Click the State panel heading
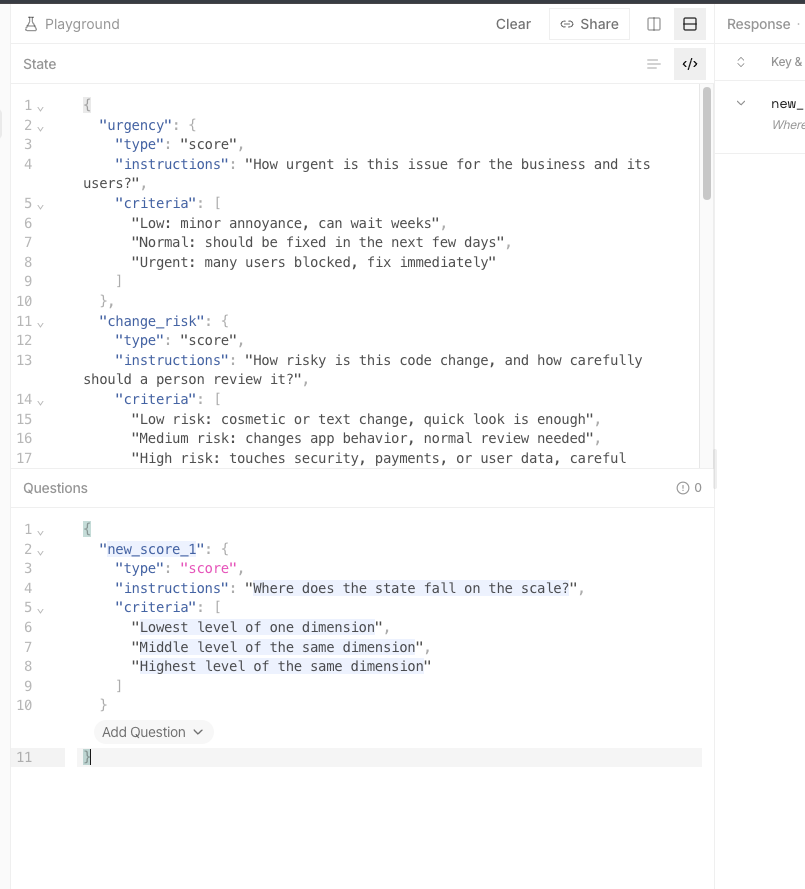The height and width of the screenshot is (889, 805). coord(40,64)
